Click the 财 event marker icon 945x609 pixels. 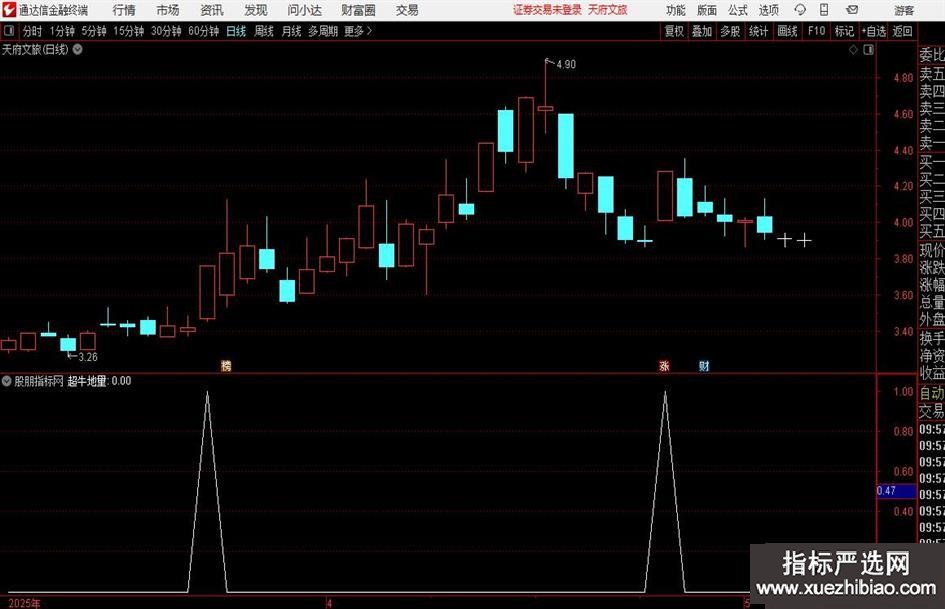(x=704, y=365)
